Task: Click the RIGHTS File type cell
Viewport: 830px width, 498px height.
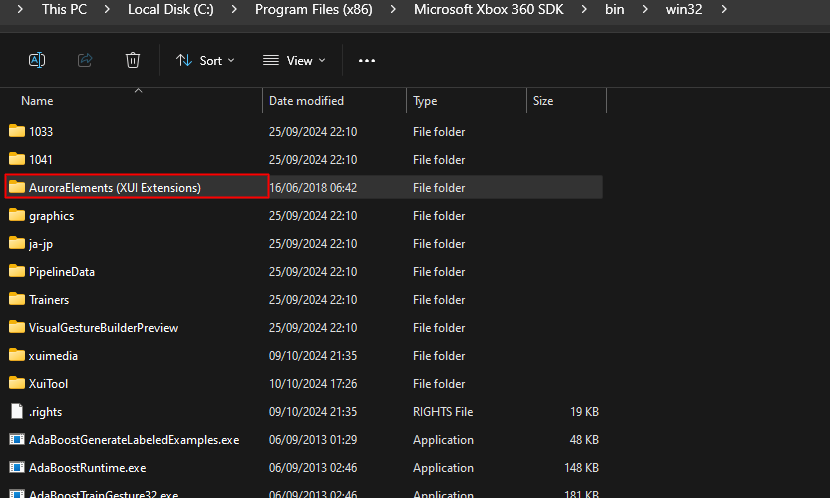Action: (443, 412)
